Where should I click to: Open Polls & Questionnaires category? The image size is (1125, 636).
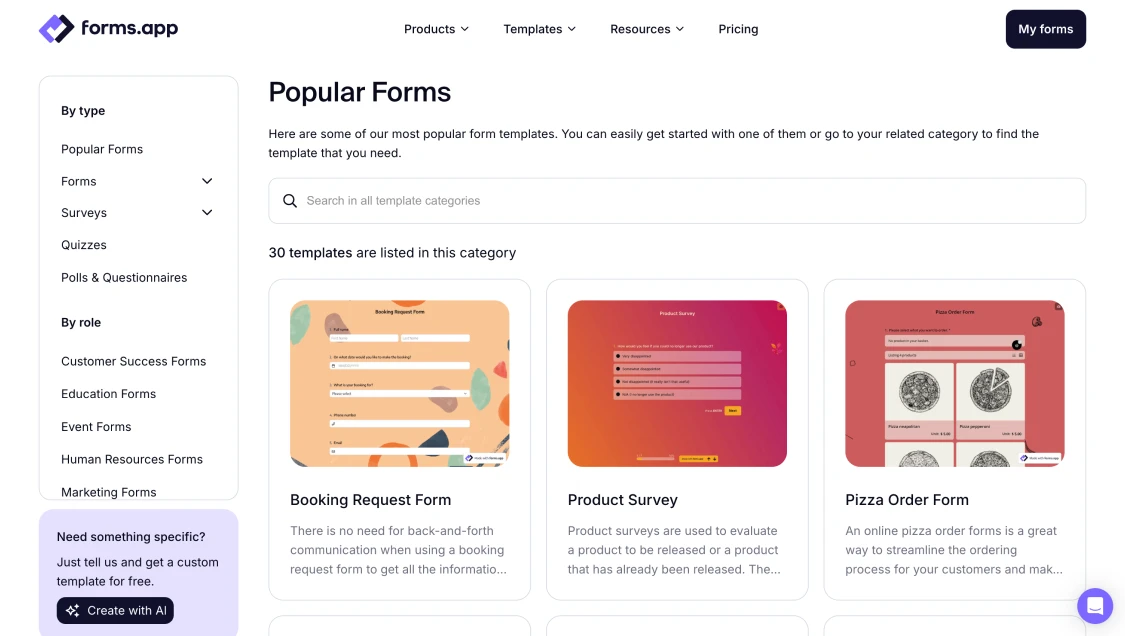[123, 277]
